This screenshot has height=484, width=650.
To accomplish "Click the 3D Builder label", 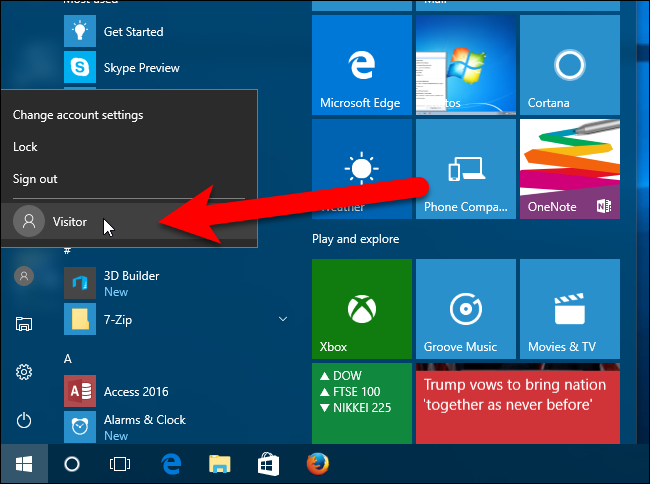I will pos(131,276).
